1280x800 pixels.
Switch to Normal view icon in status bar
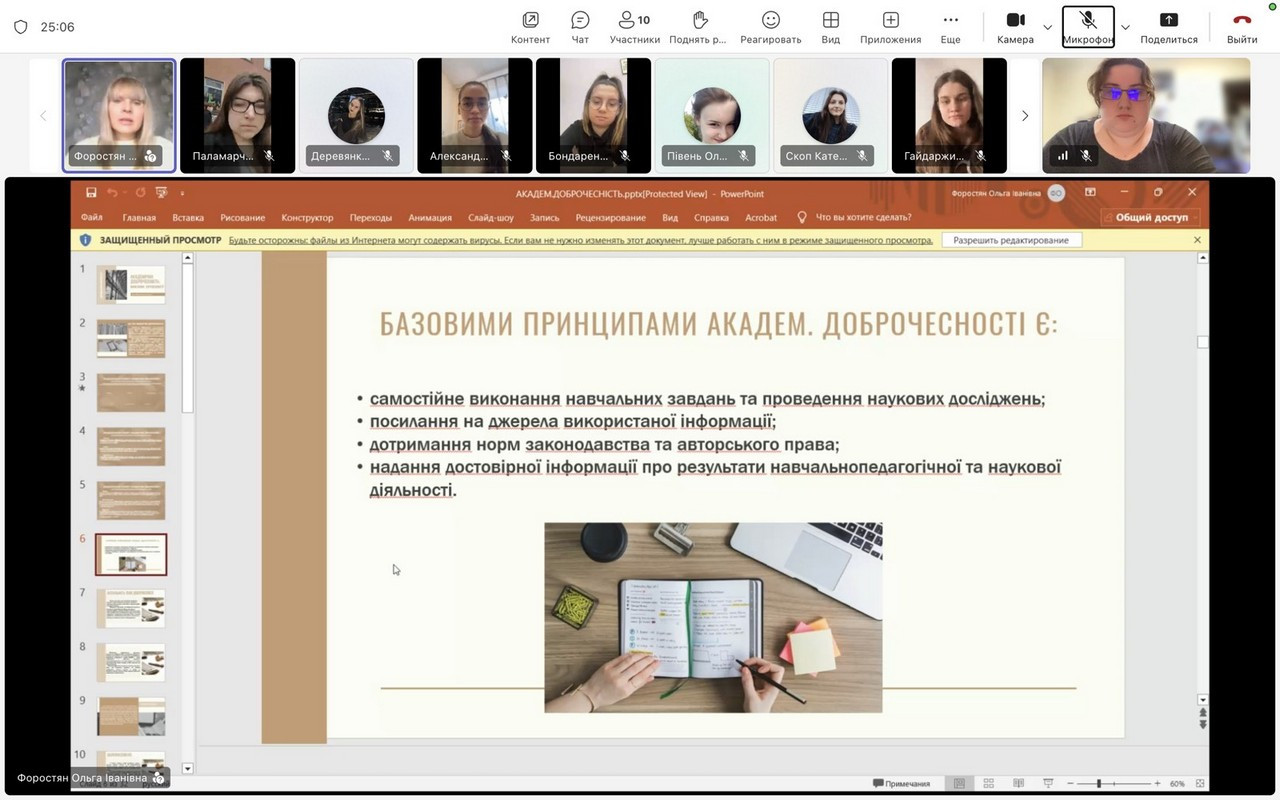(959, 783)
